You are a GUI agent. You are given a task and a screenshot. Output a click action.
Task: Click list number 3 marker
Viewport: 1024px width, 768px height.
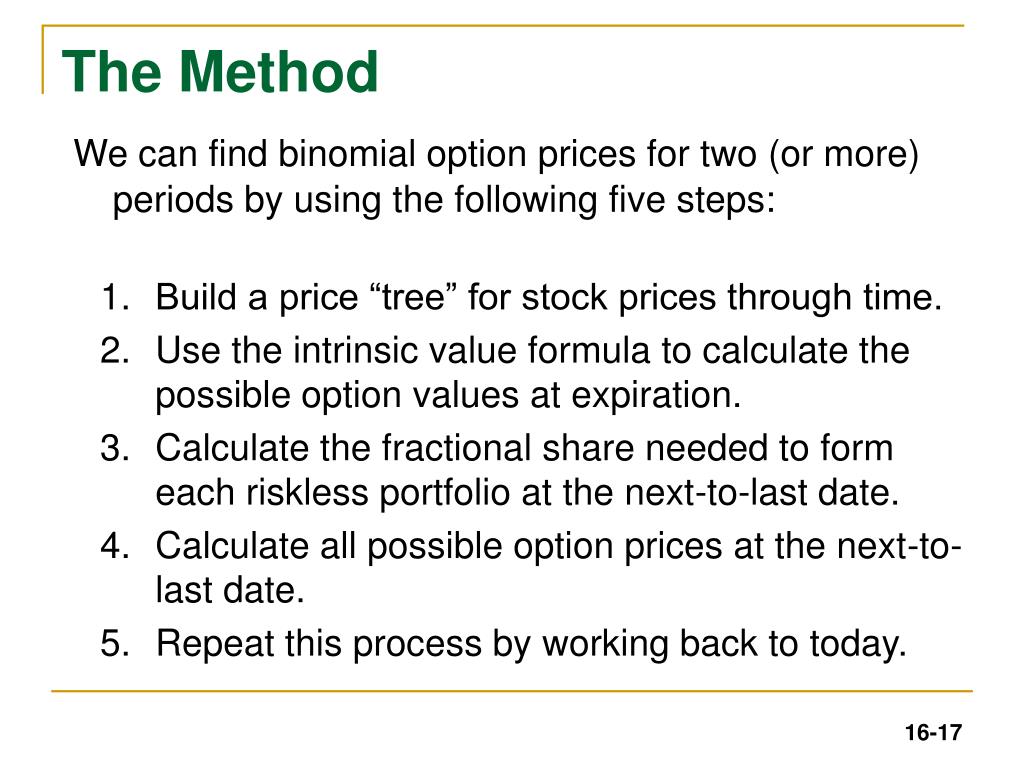pos(116,448)
